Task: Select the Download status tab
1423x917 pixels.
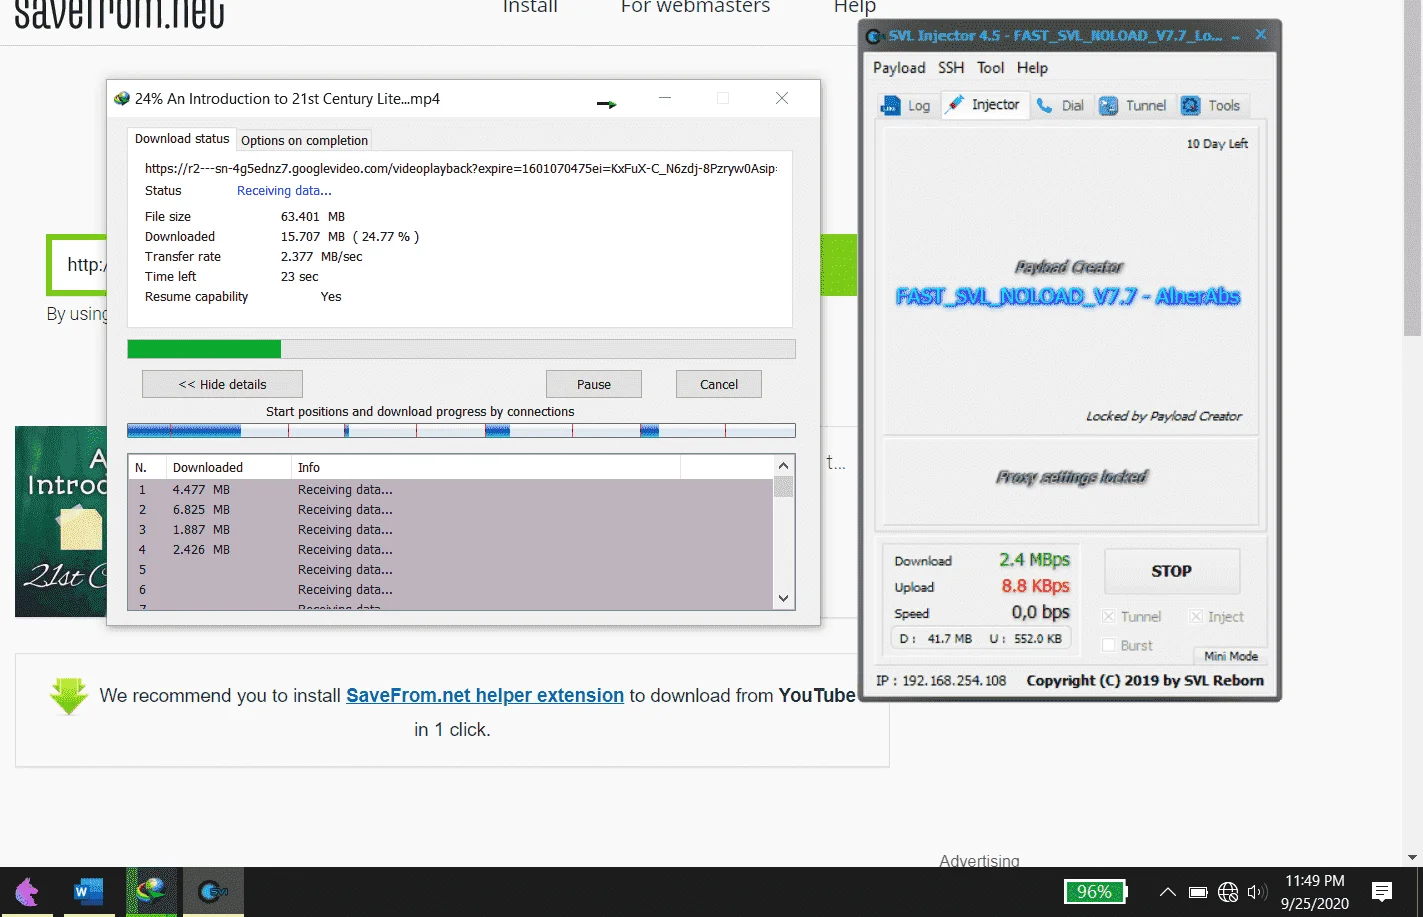Action: click(182, 139)
